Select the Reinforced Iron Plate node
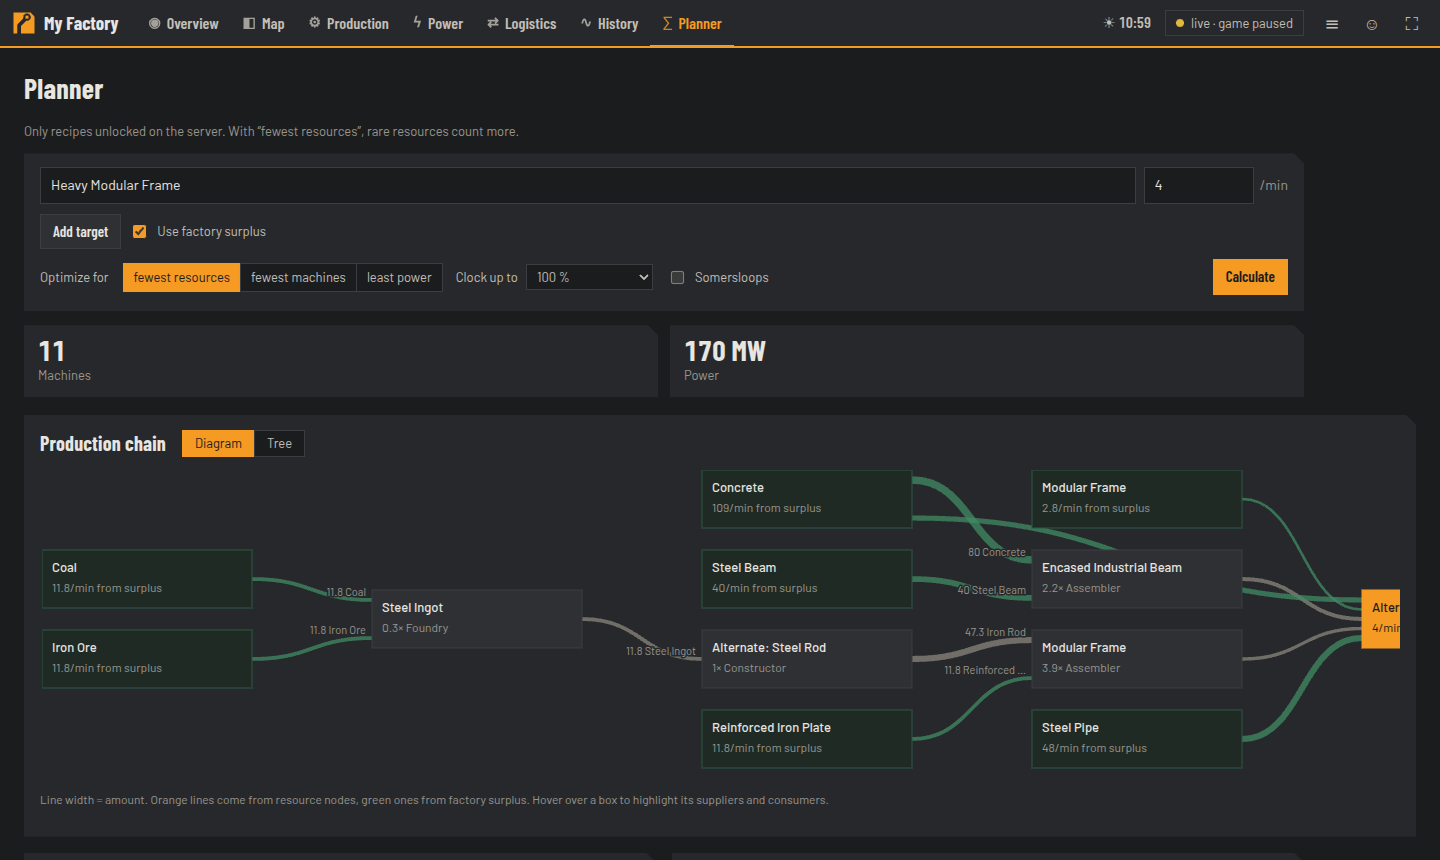The image size is (1440, 860). (x=807, y=738)
